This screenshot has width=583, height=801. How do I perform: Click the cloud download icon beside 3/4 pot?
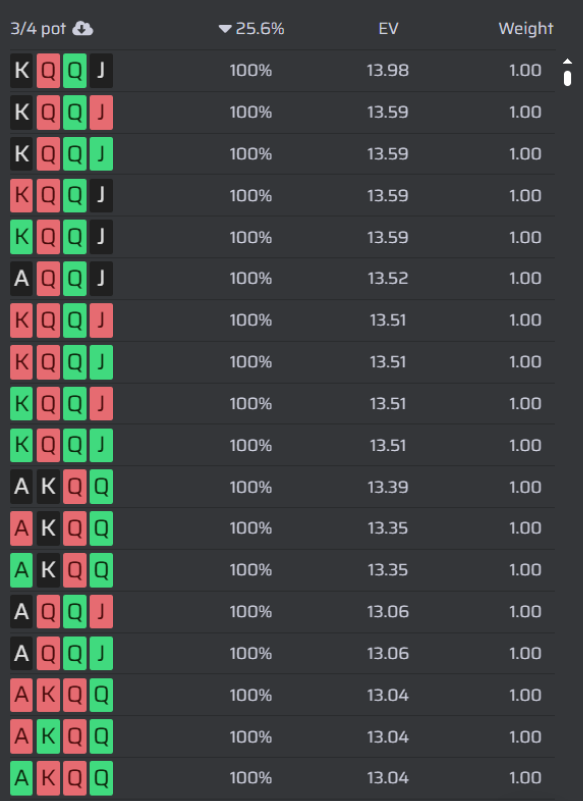point(82,29)
